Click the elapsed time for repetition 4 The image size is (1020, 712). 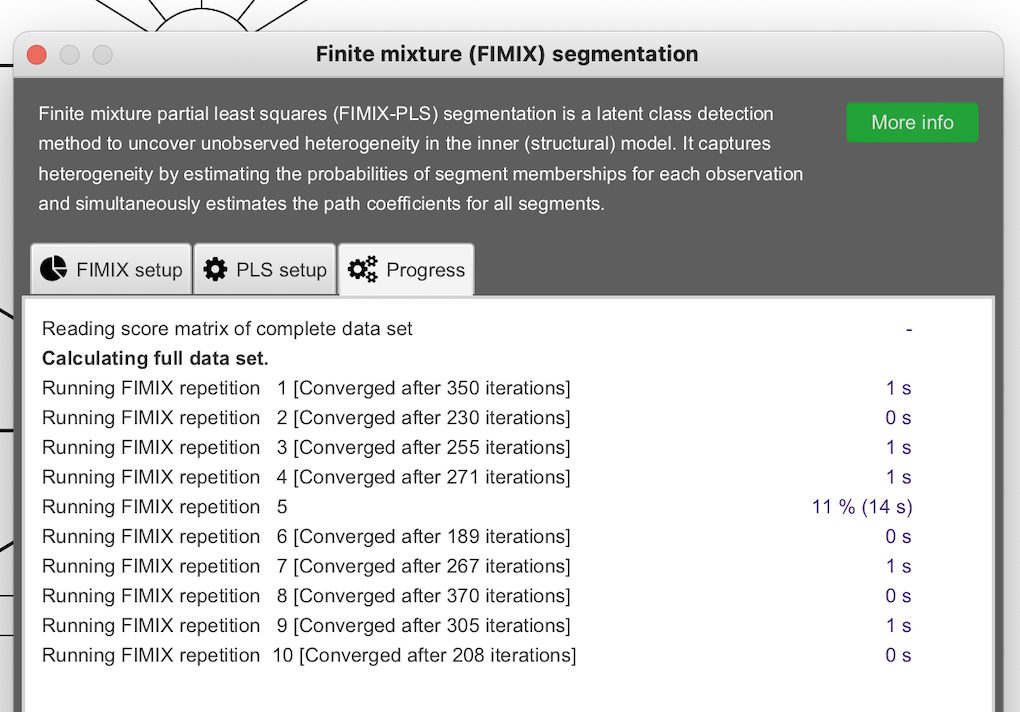[899, 477]
